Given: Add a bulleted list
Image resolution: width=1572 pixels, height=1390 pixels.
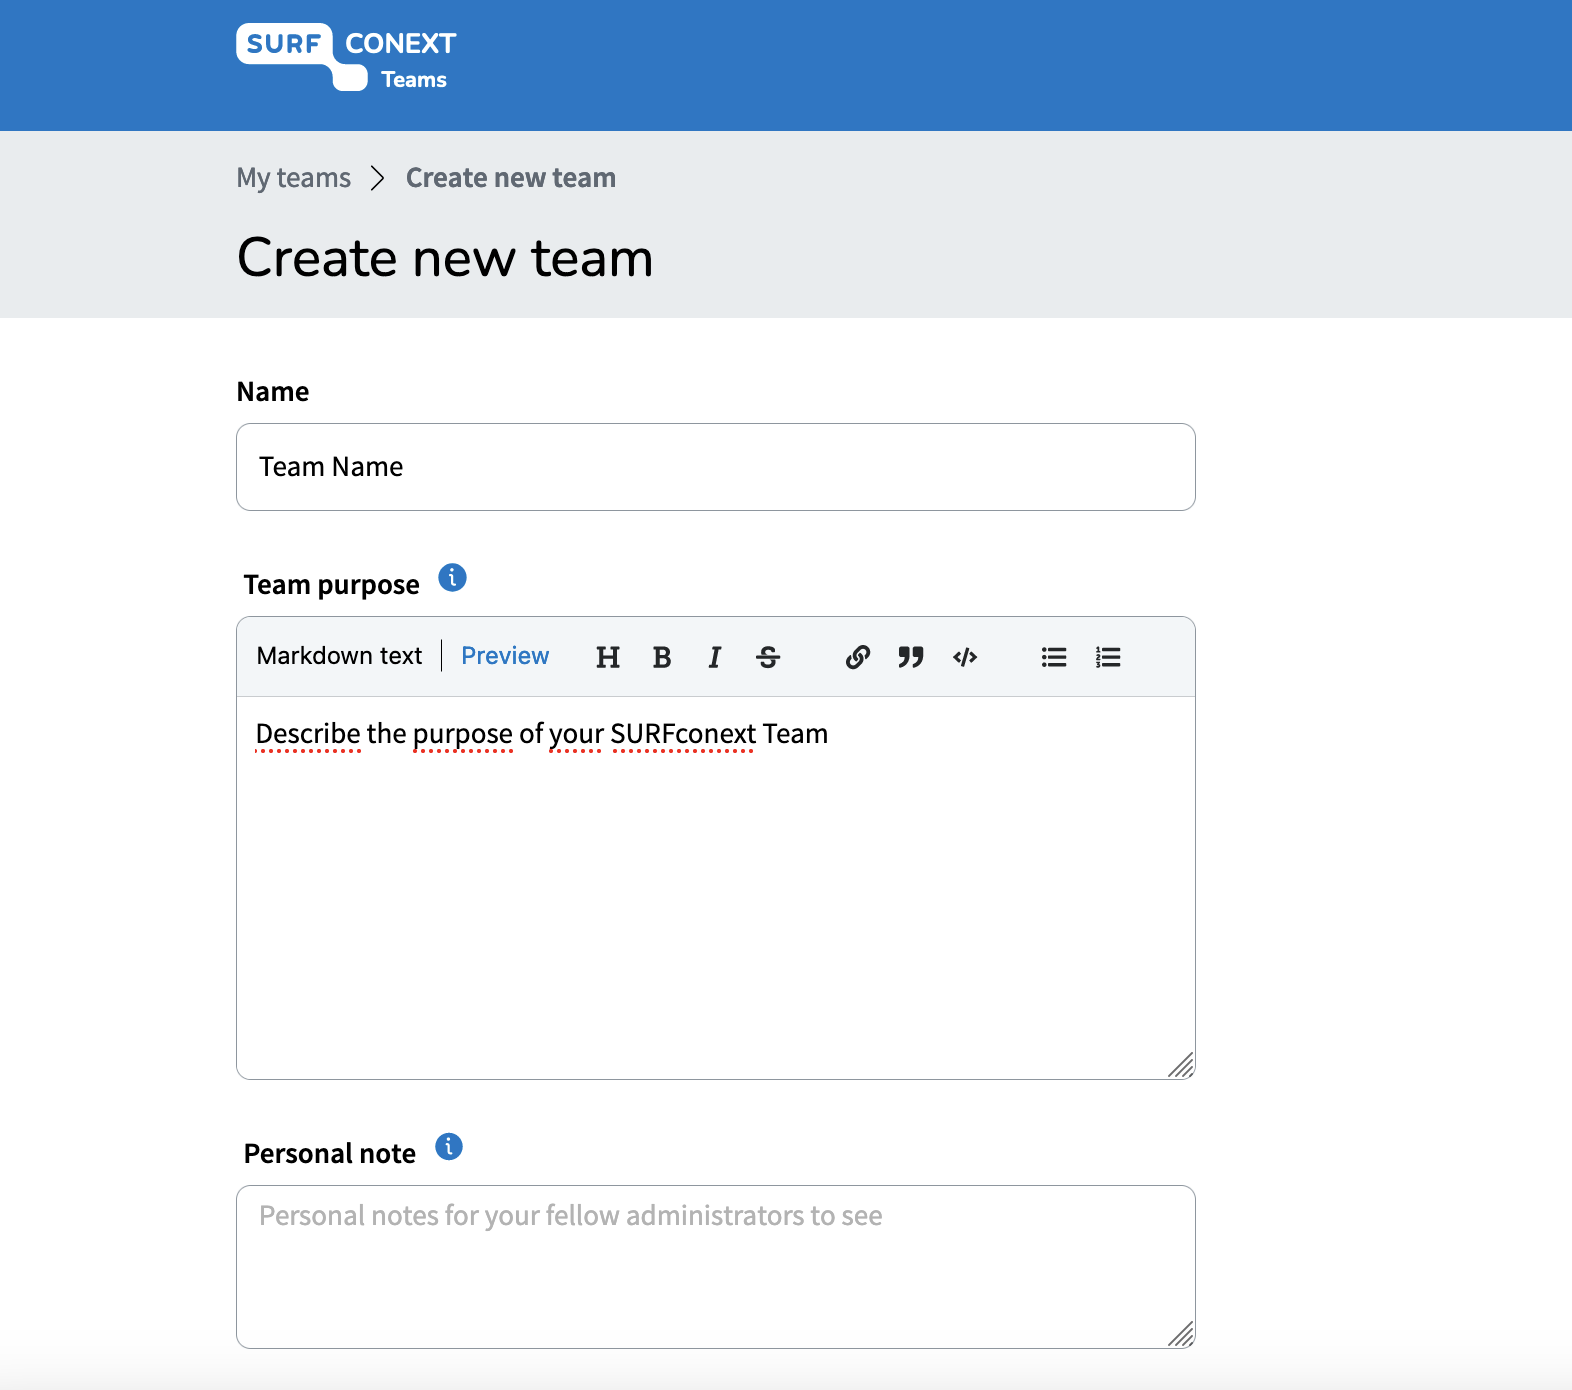Looking at the screenshot, I should [1054, 657].
